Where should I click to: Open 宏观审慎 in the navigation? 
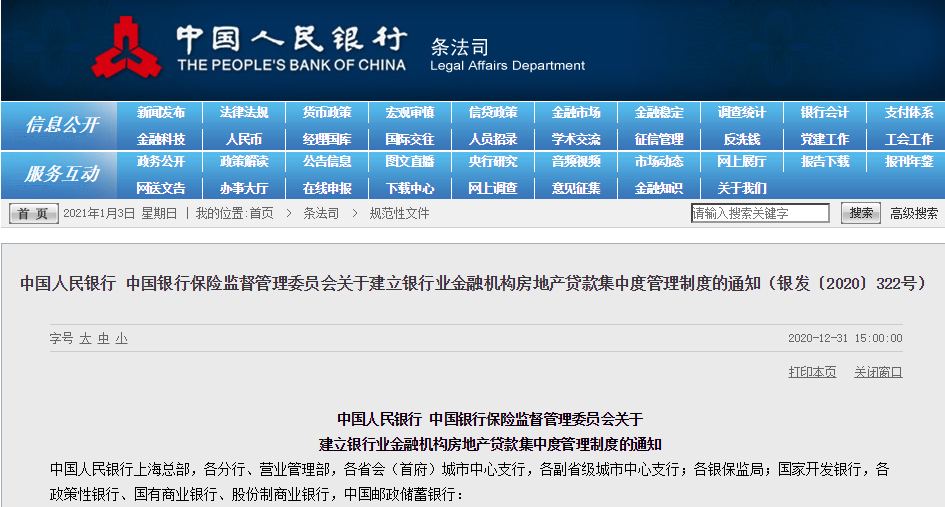pyautogui.click(x=410, y=113)
